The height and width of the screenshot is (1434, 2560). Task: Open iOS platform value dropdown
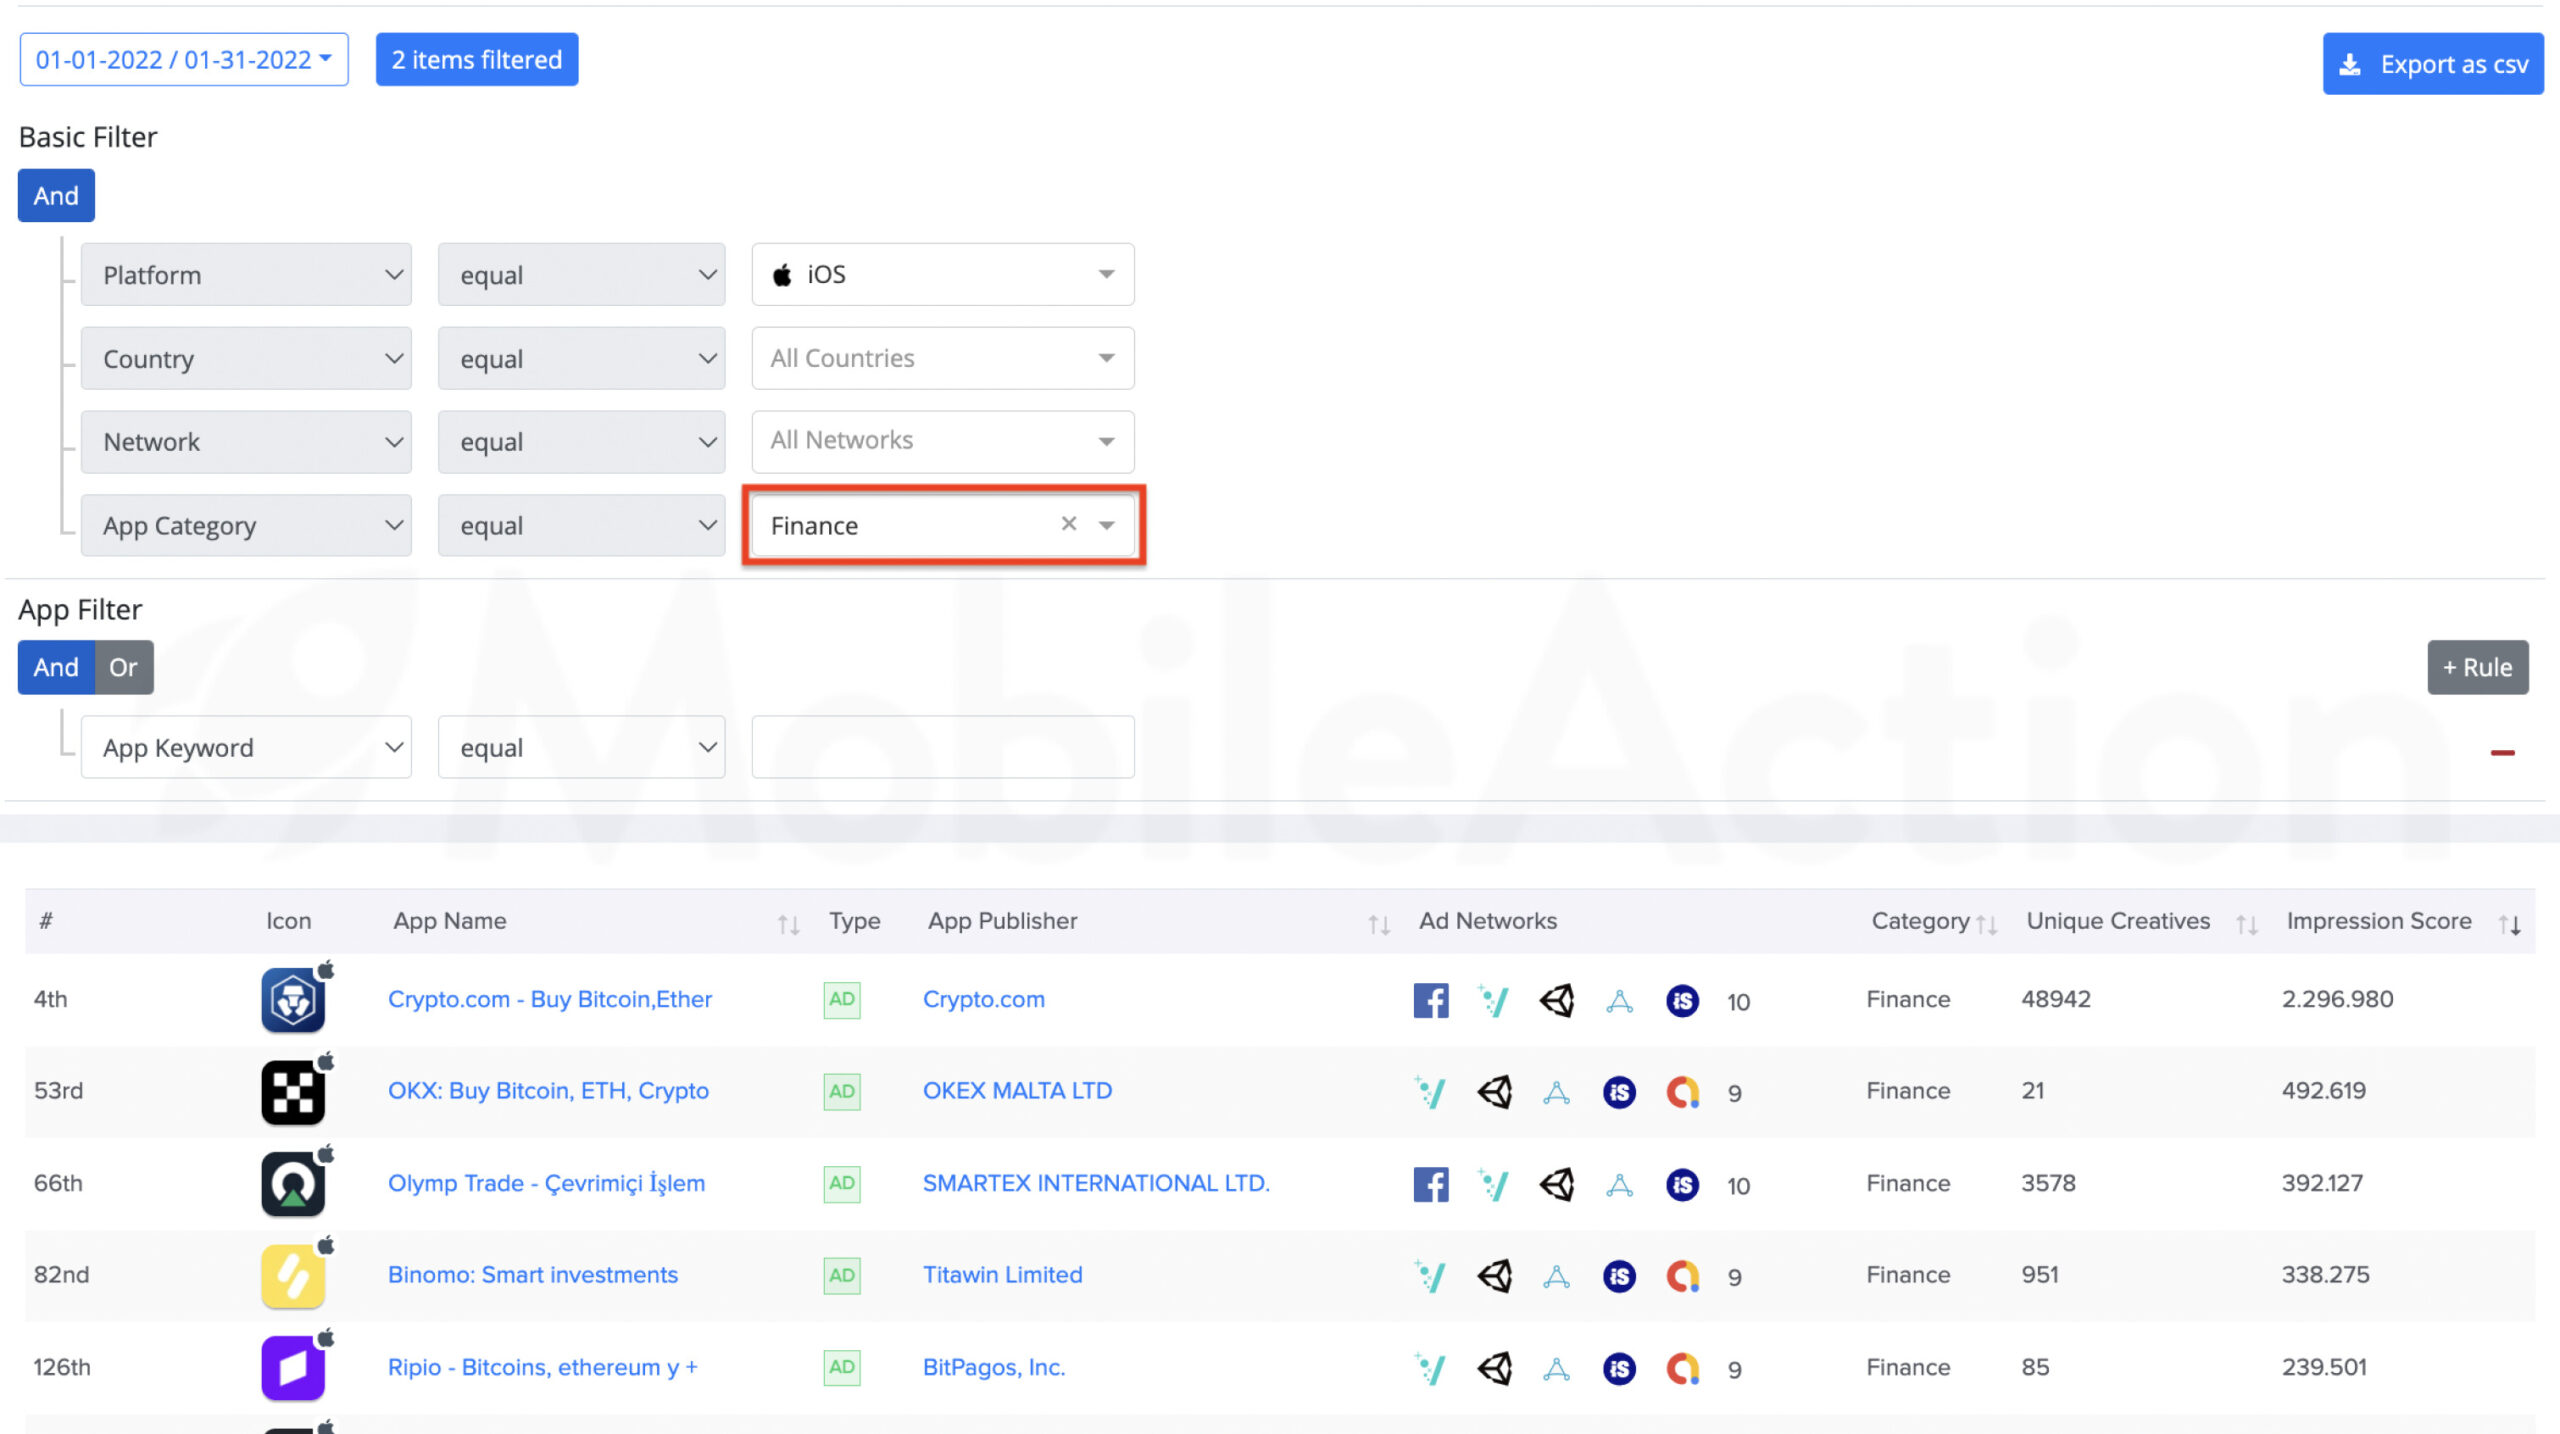pyautogui.click(x=943, y=274)
